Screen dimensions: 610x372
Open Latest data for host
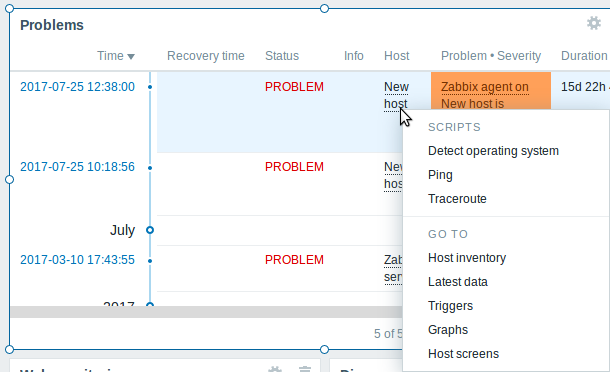pos(458,282)
